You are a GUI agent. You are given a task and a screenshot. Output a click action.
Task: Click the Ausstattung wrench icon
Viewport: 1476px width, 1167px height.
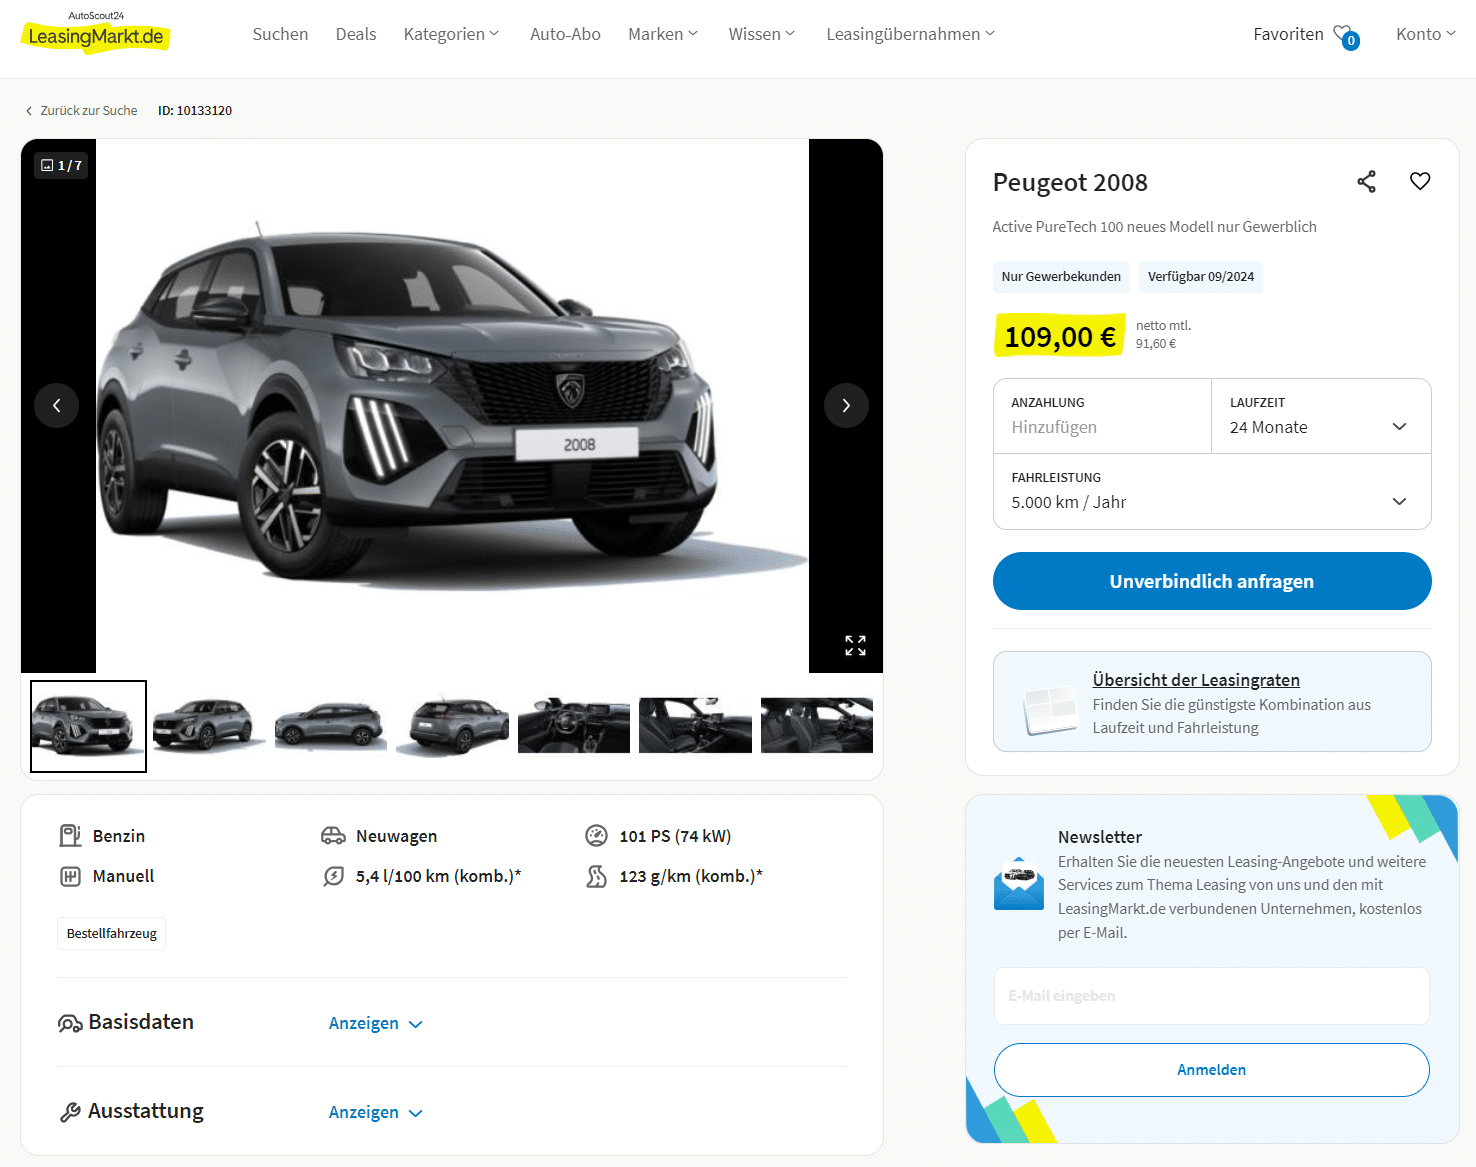click(70, 1112)
